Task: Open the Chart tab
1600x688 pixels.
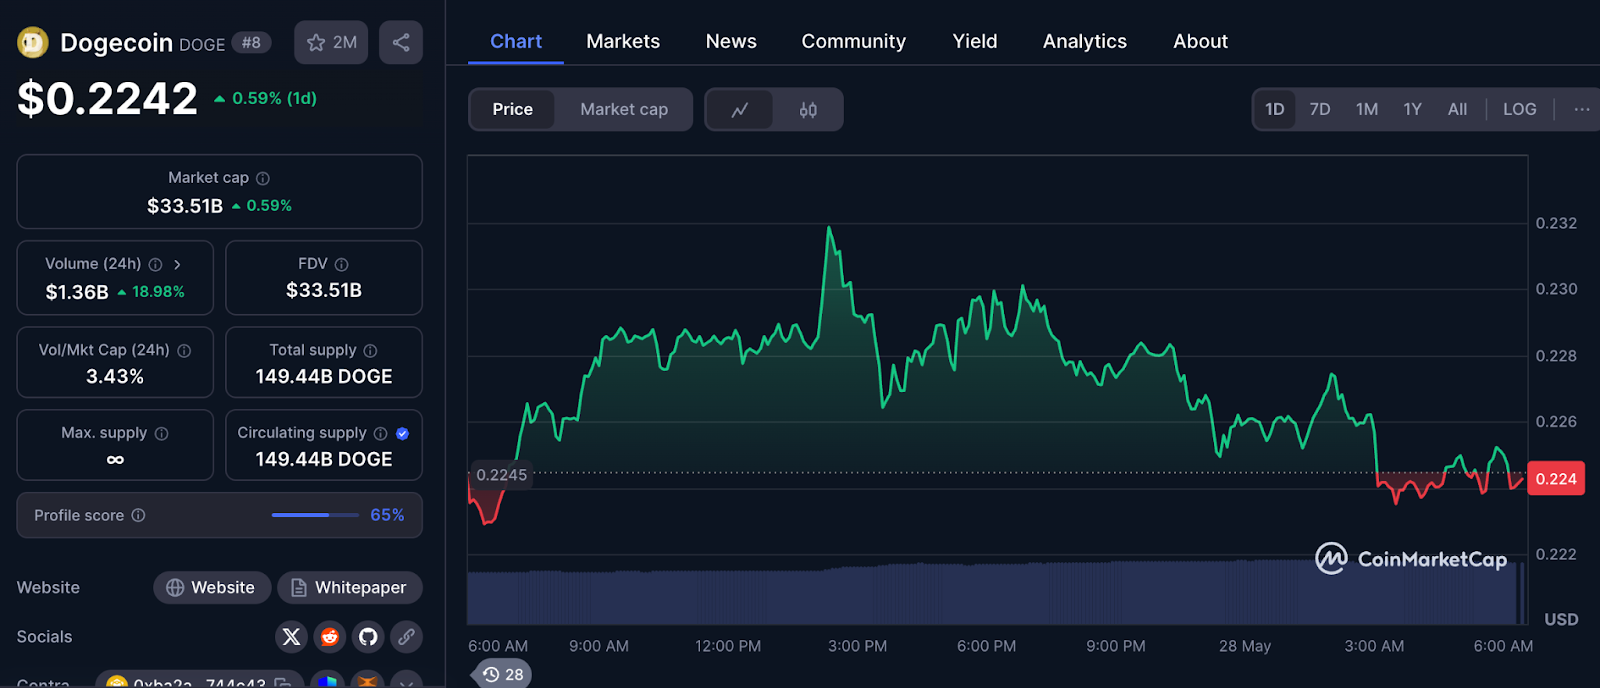Action: [x=516, y=41]
